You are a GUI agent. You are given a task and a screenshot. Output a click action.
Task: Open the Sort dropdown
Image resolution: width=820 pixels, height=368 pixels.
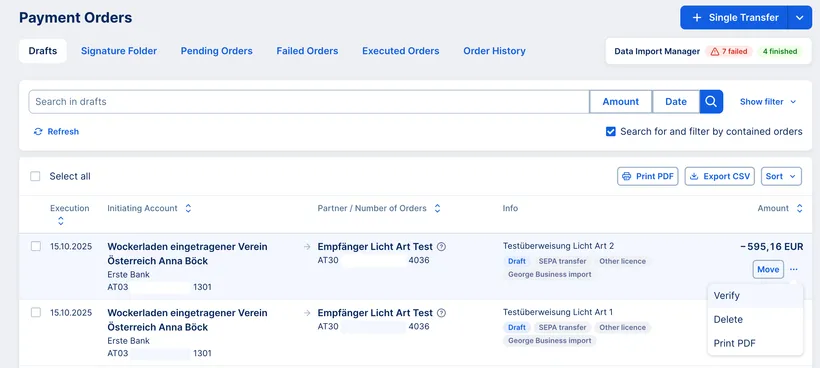(x=781, y=177)
